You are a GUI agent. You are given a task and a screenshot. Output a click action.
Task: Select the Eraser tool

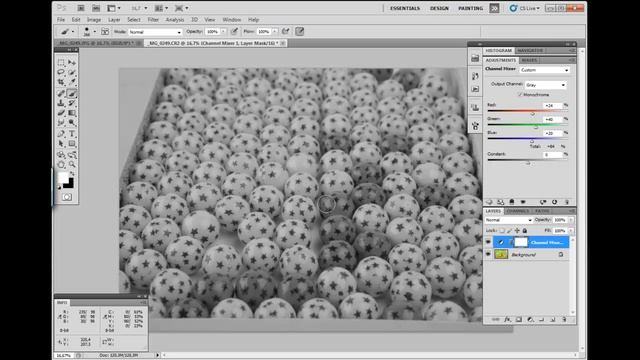point(61,113)
